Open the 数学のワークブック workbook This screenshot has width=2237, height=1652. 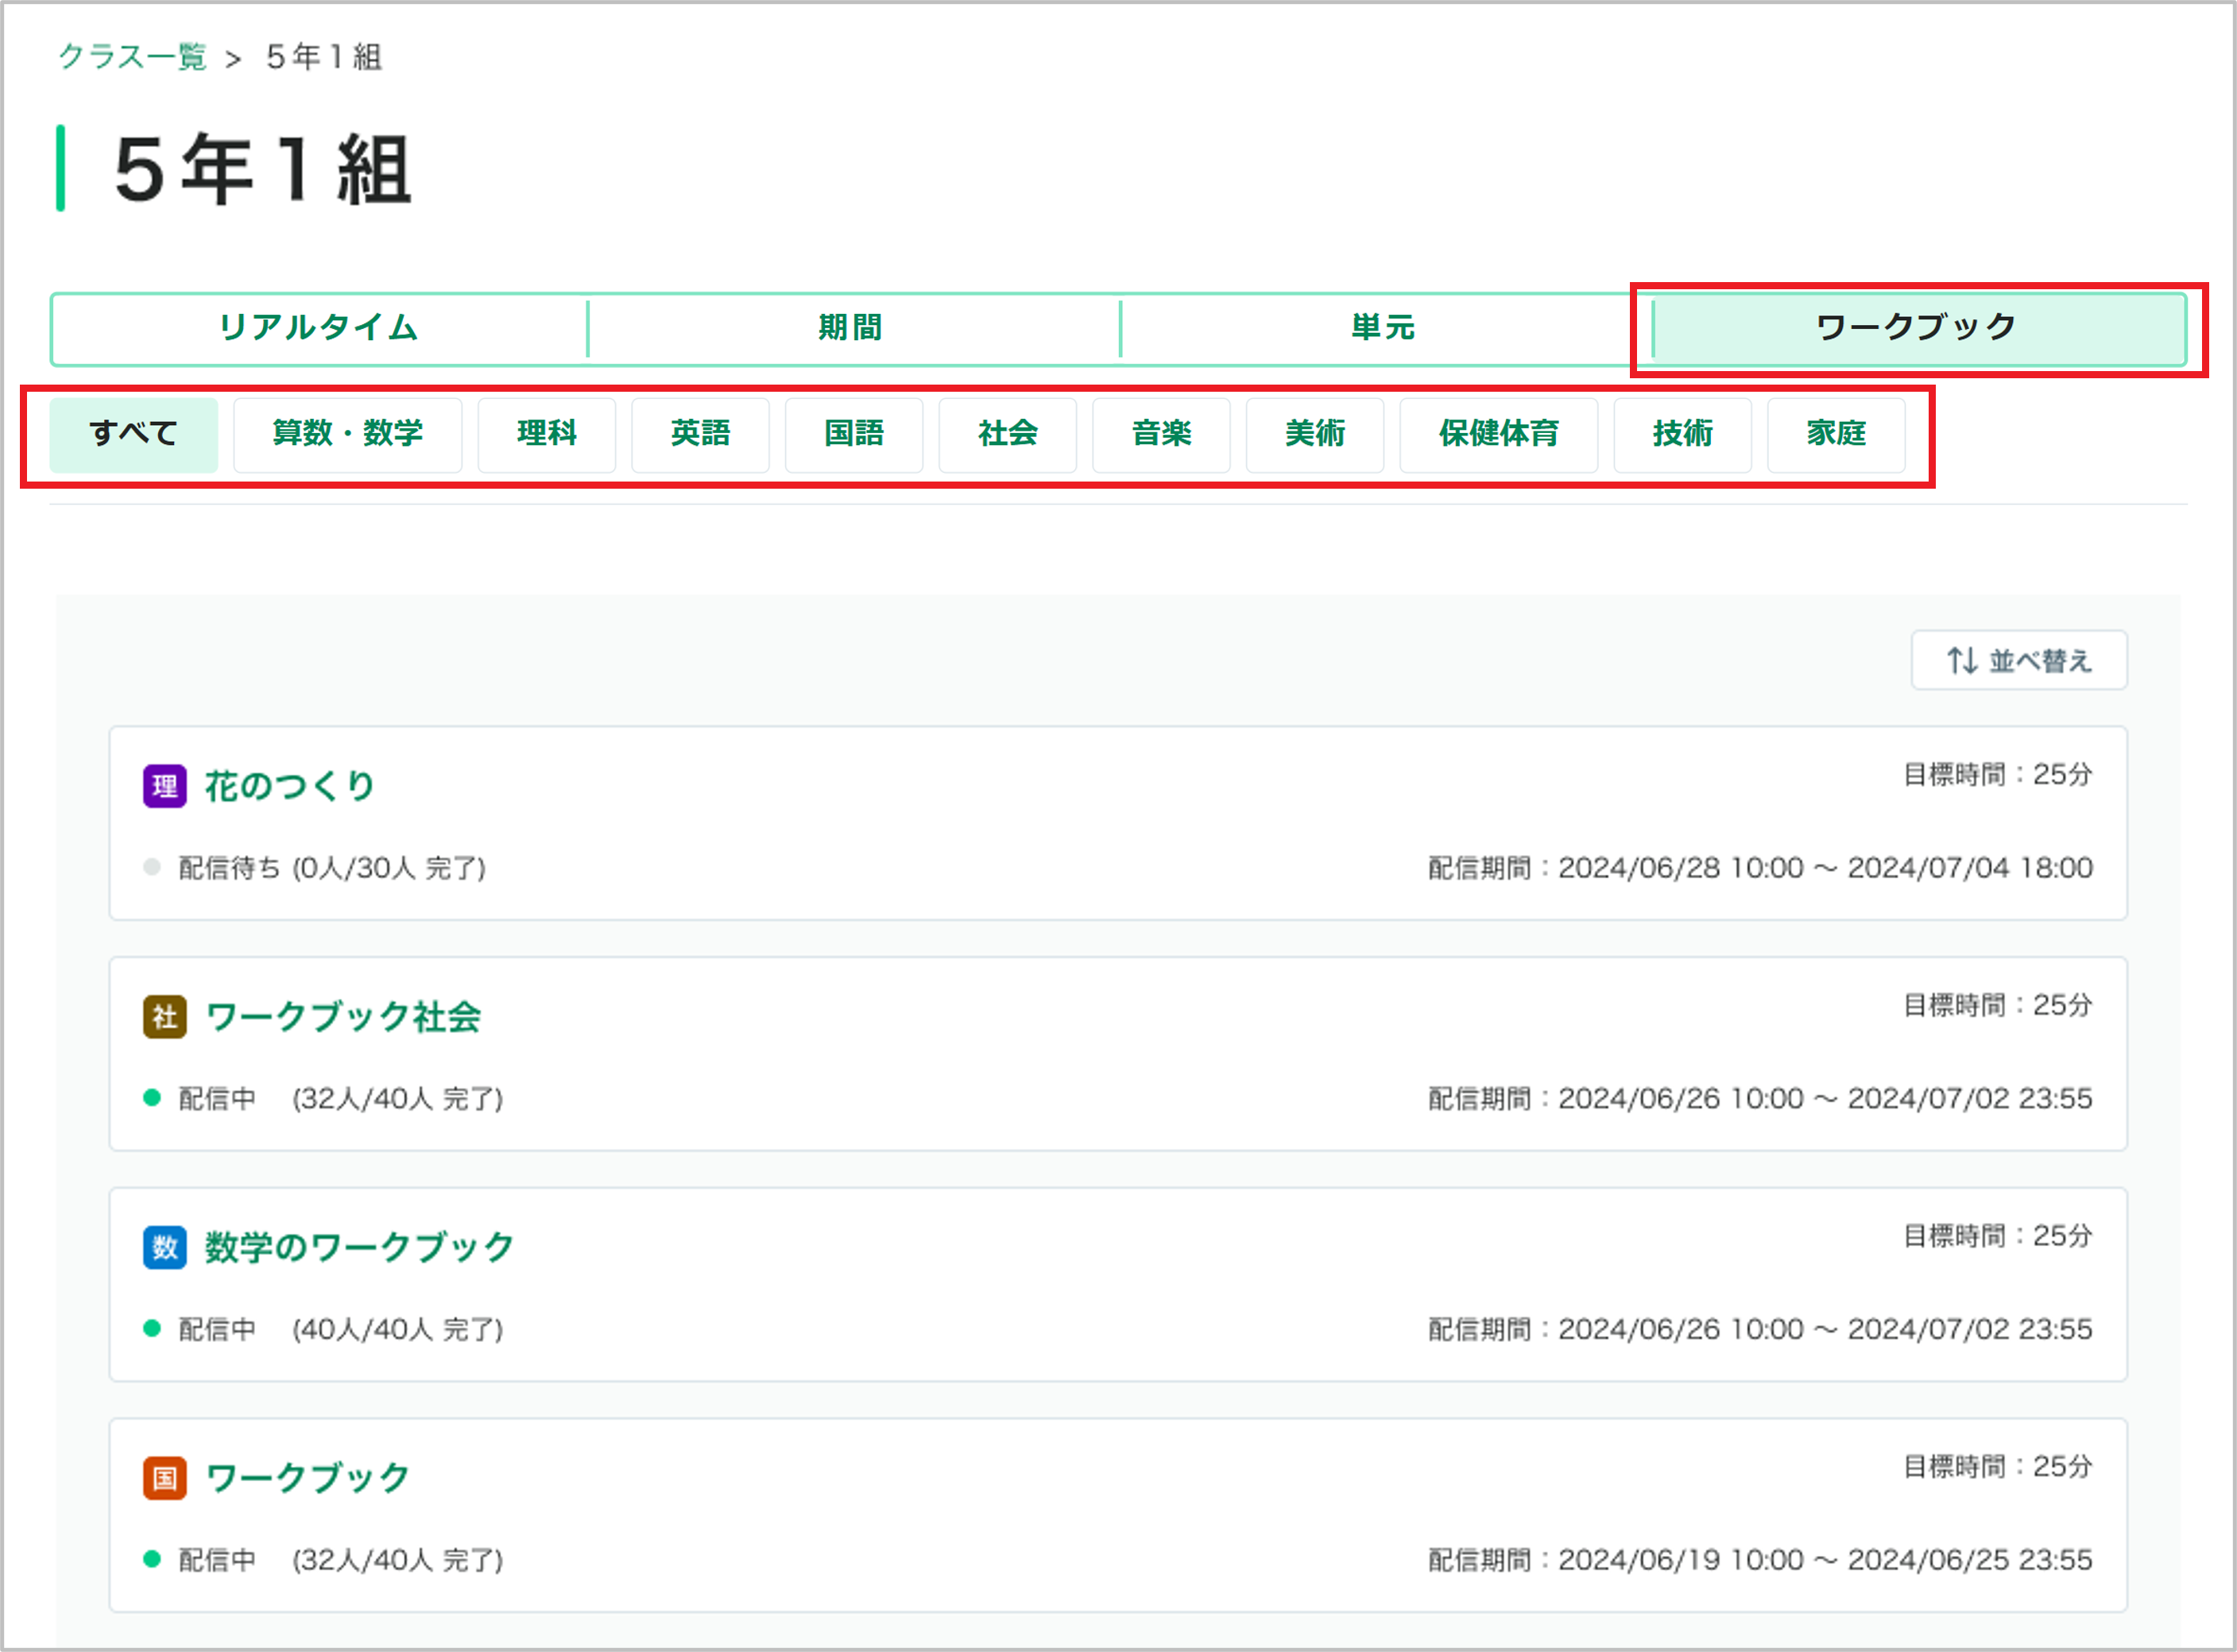pos(359,1247)
